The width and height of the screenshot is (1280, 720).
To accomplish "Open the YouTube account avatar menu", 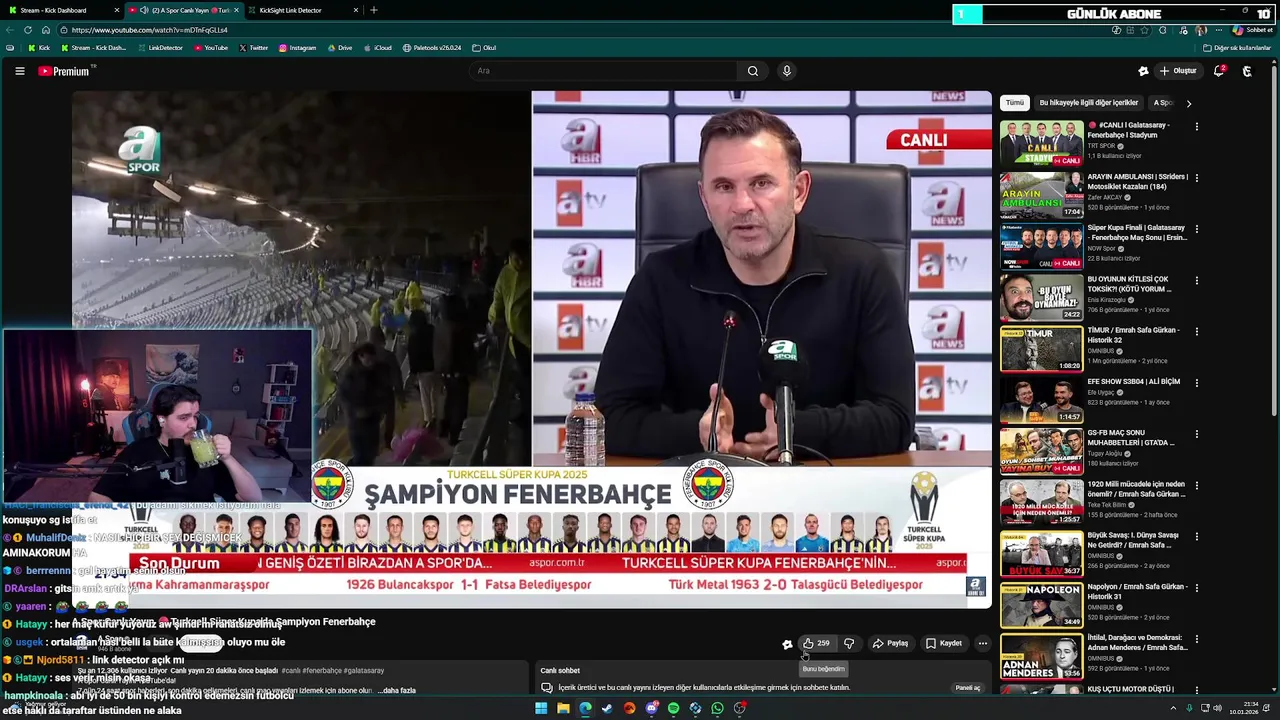I will coord(1247,71).
